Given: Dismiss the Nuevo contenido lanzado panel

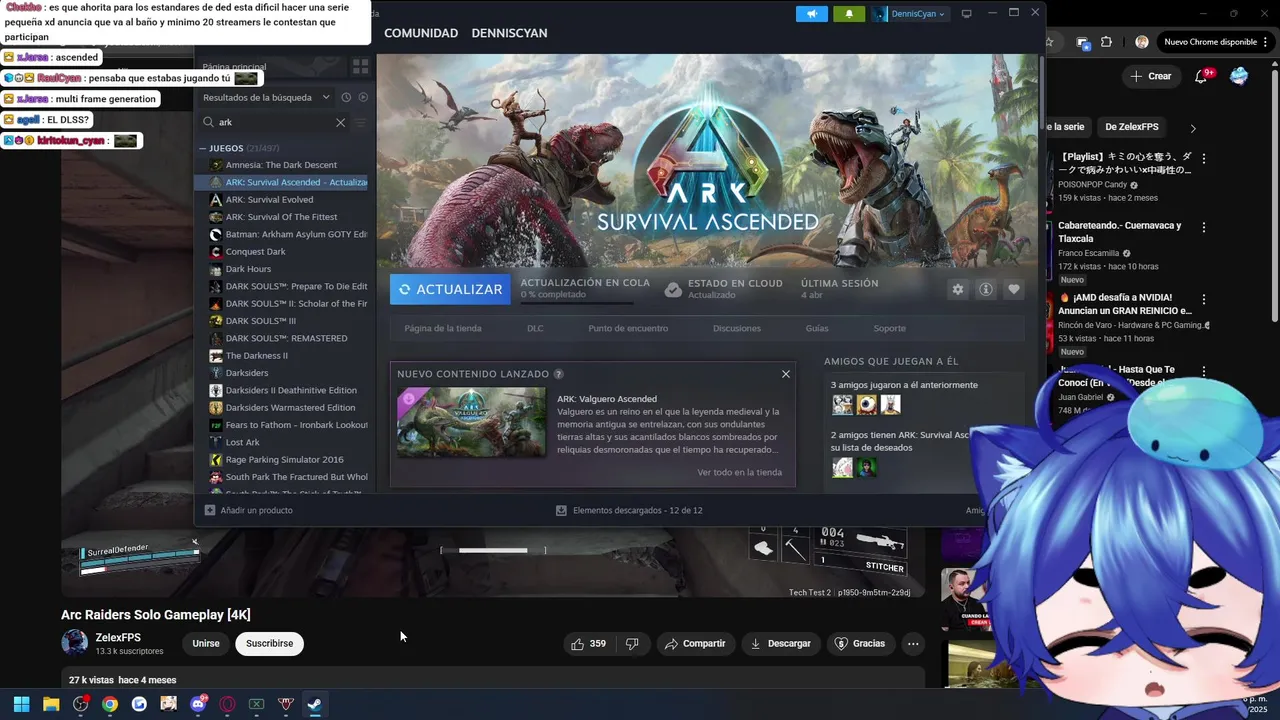Looking at the screenshot, I should [x=786, y=374].
